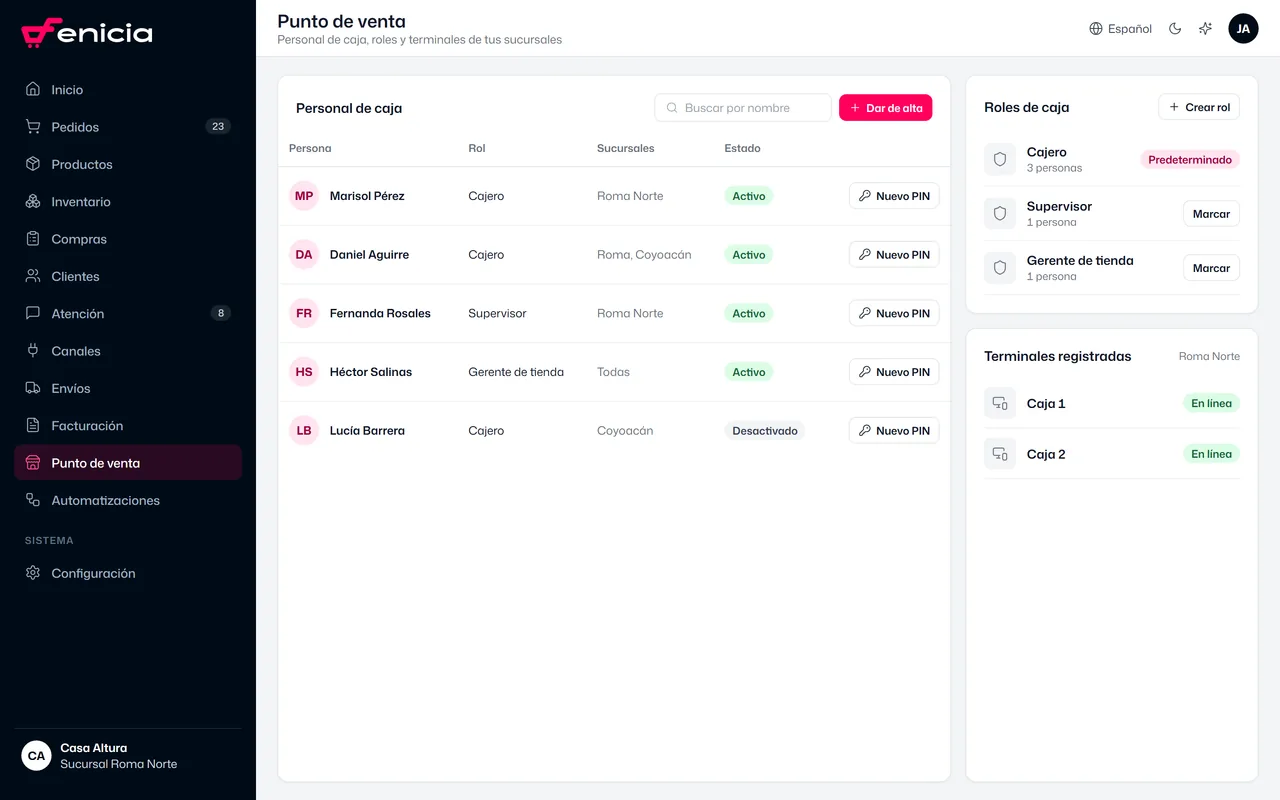The image size is (1280, 800).
Task: Click the Estado column header
Action: point(742,148)
